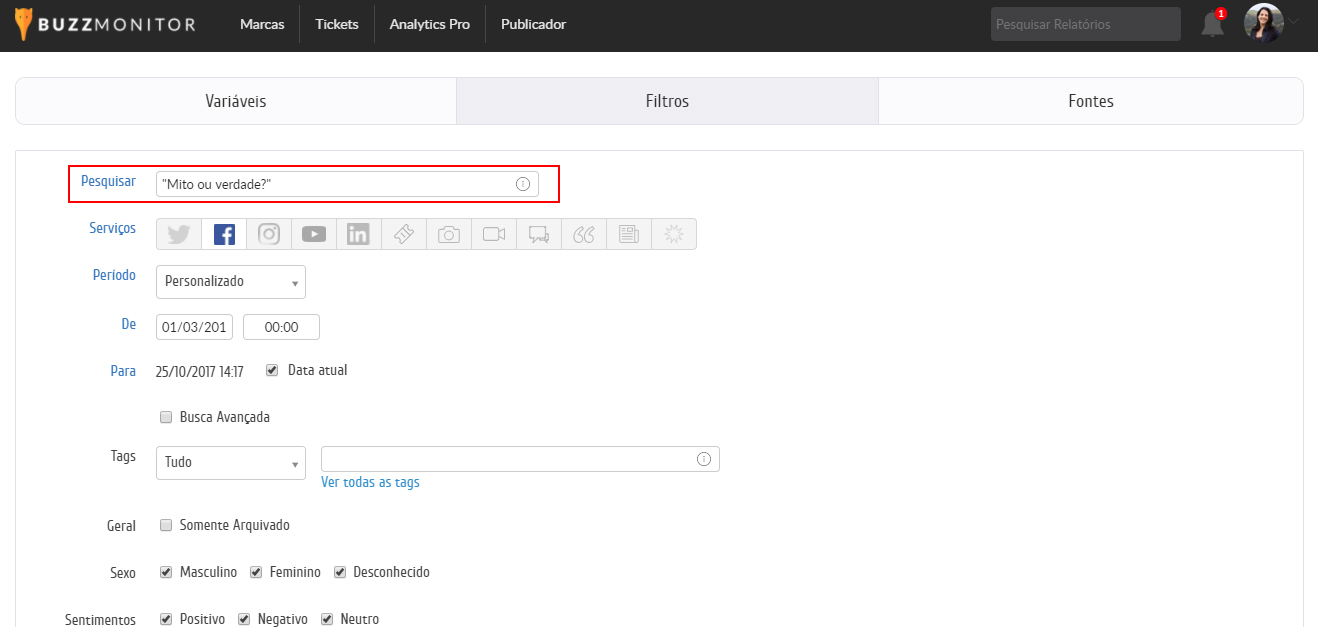1318x627 pixels.
Task: Select the camera photo service icon
Action: pos(449,234)
